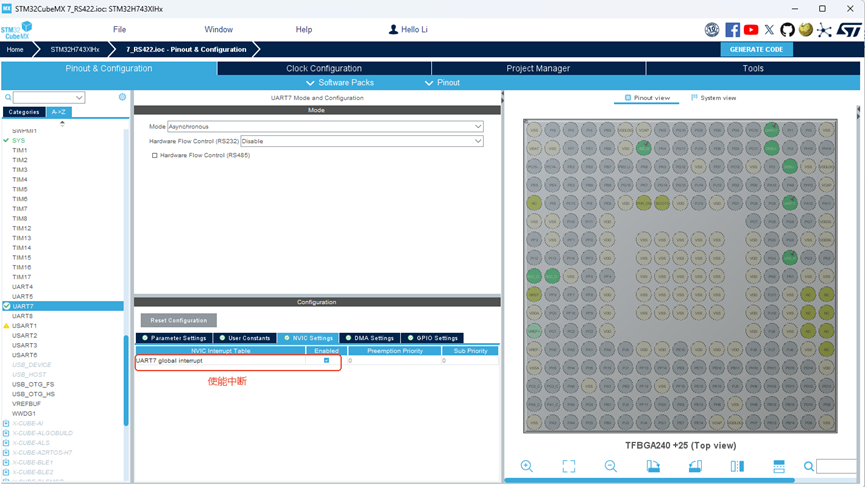The image size is (865, 487).
Task: Expand the Software Packs menu
Action: click(x=340, y=83)
